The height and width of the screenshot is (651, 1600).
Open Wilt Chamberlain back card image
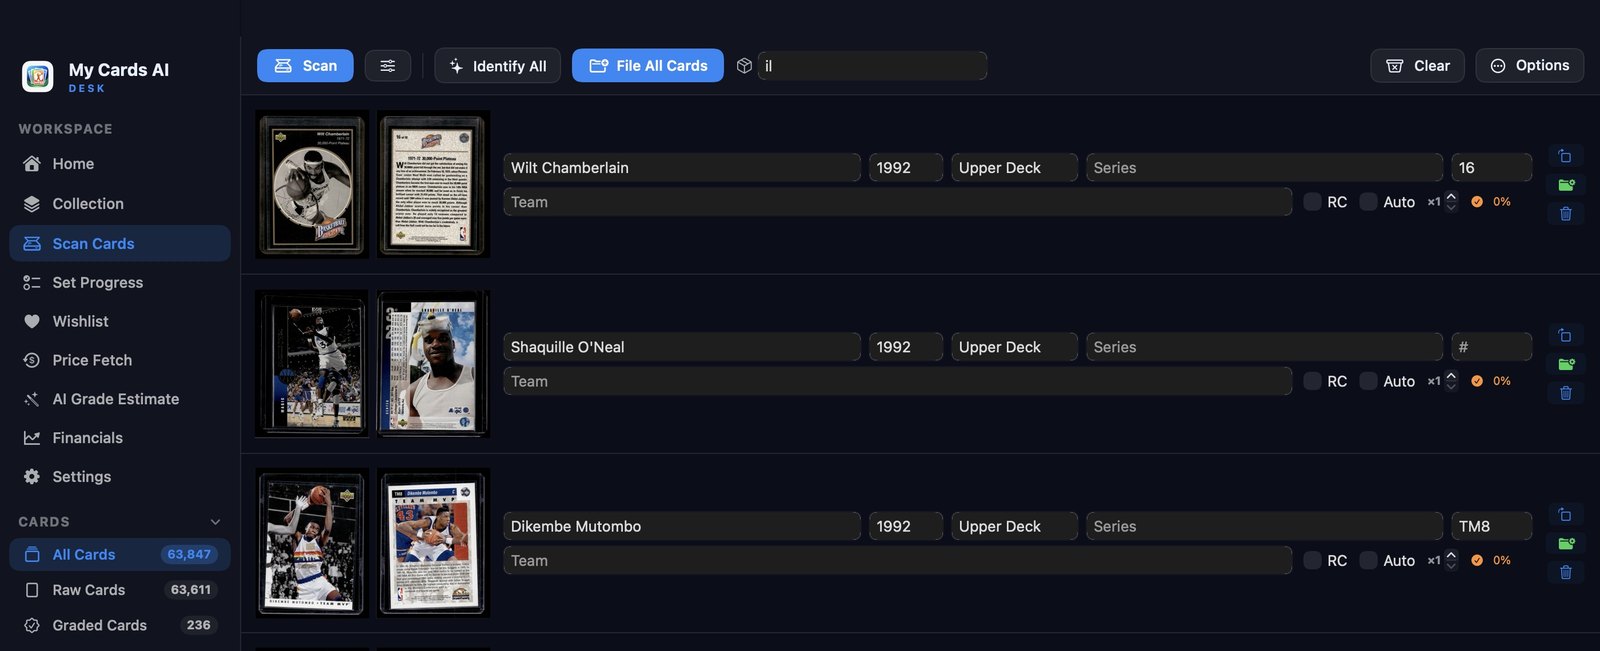pyautogui.click(x=433, y=185)
